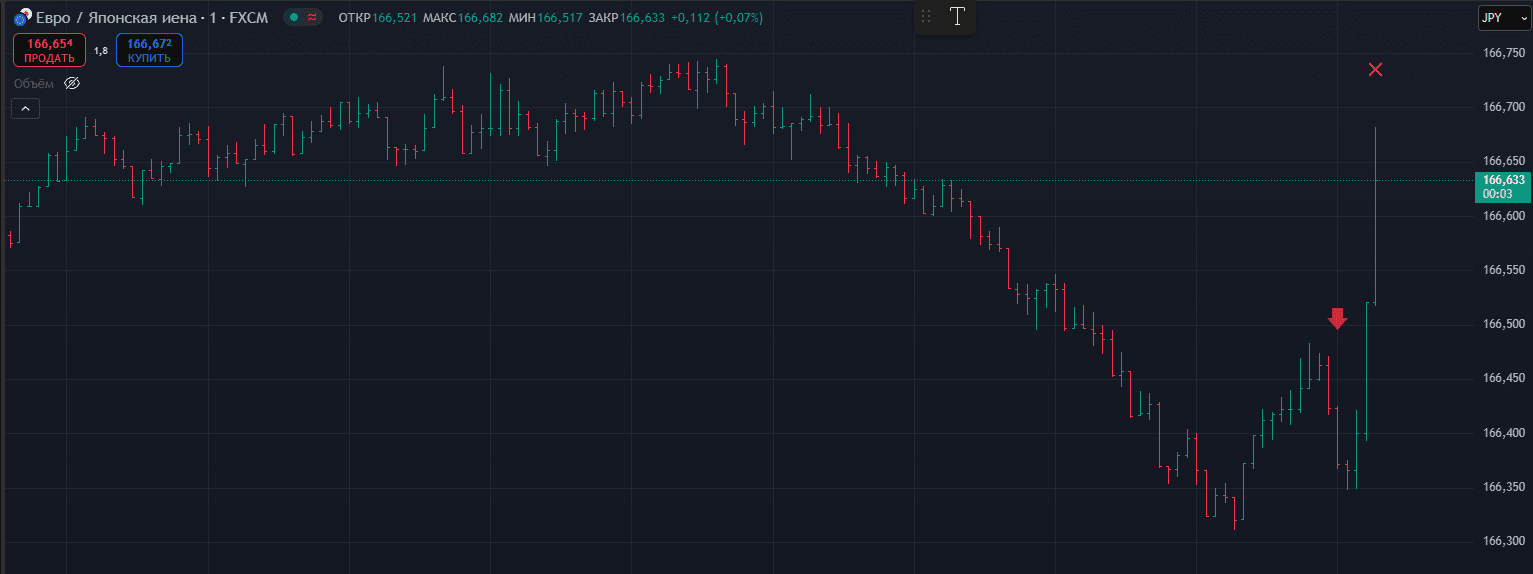Collapse the indicator legend chevron
This screenshot has height=574, width=1533.
[x=25, y=108]
